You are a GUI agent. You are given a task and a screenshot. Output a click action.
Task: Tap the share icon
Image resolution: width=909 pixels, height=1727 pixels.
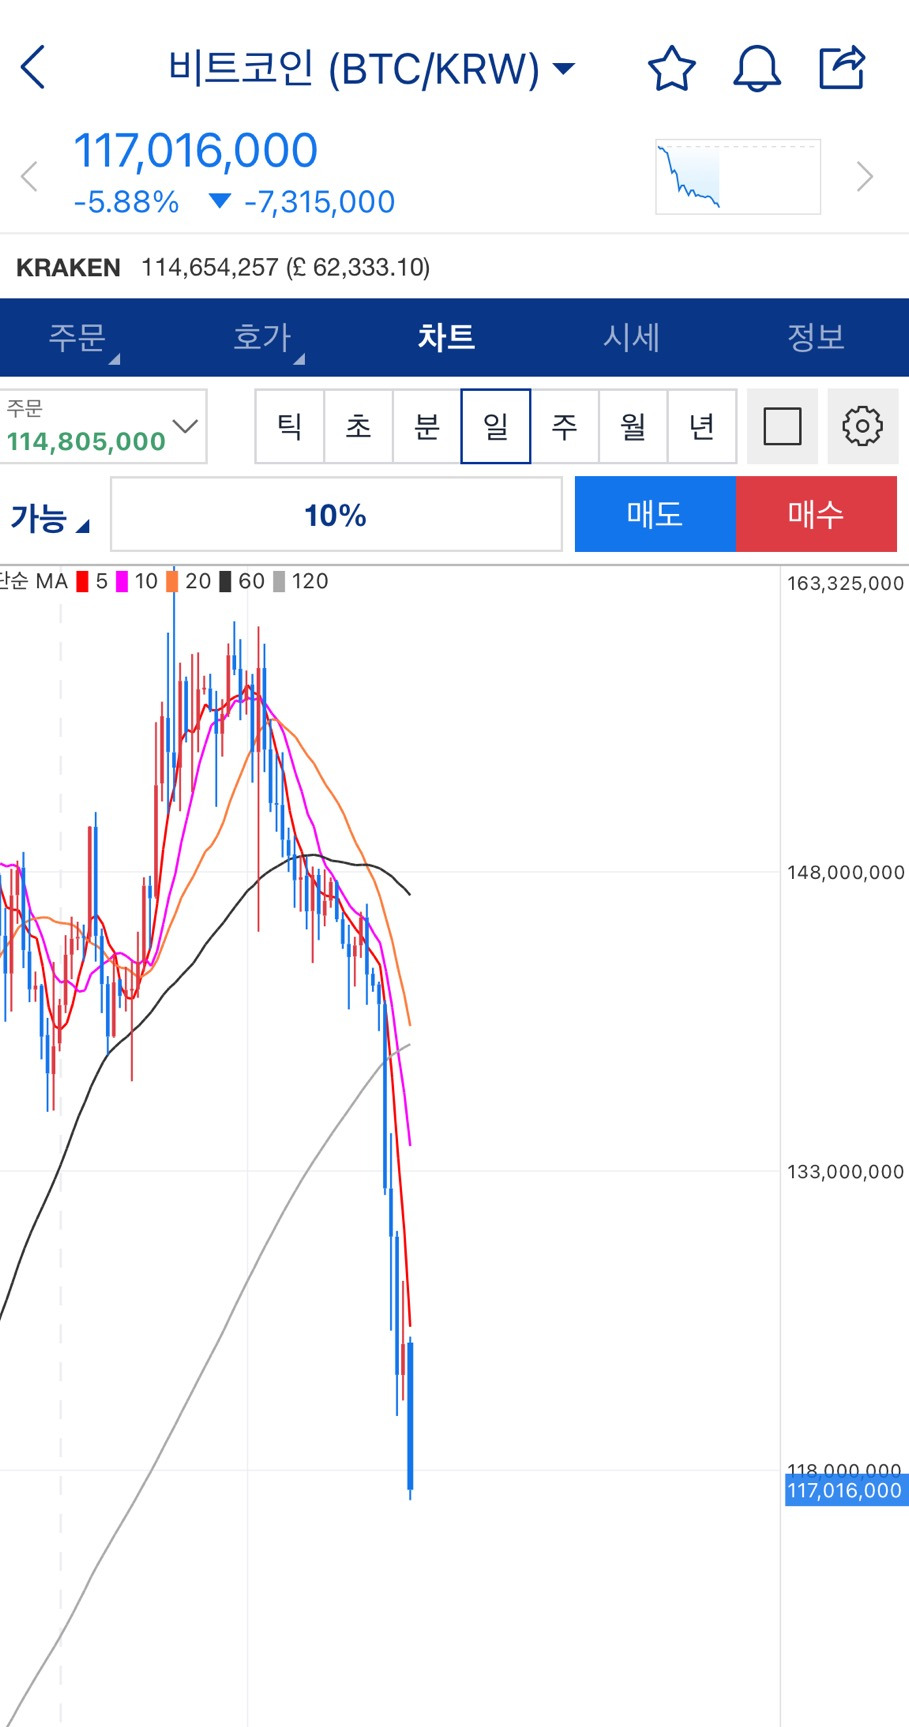[841, 68]
